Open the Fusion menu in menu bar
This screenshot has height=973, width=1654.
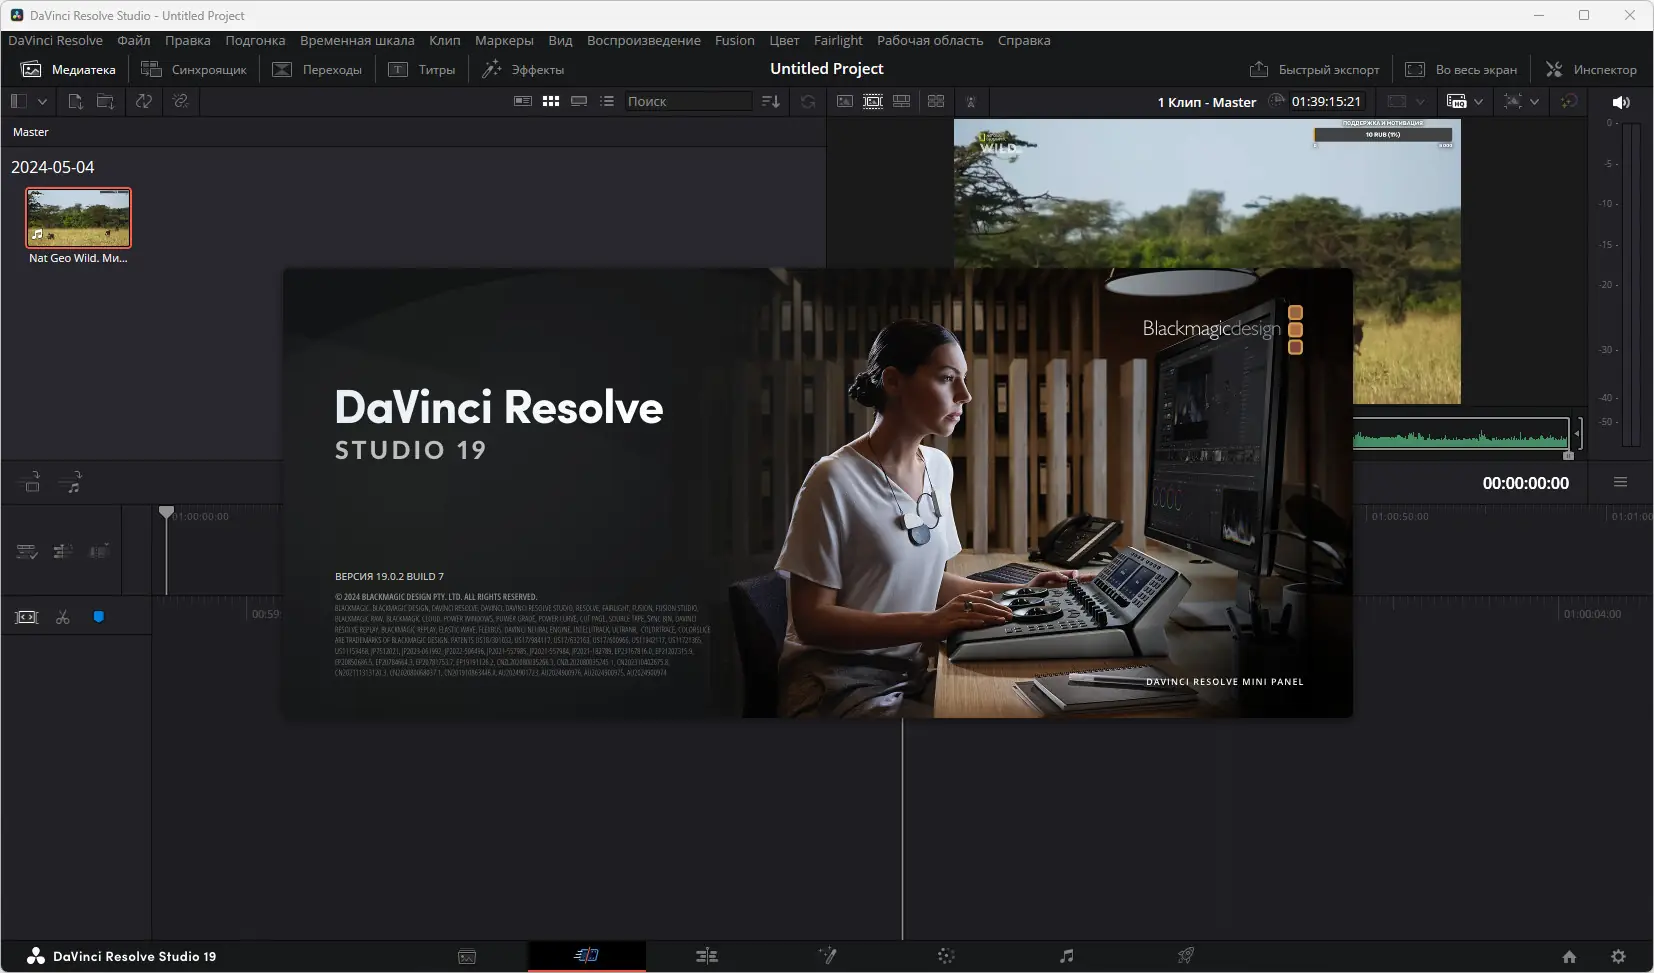734,40
